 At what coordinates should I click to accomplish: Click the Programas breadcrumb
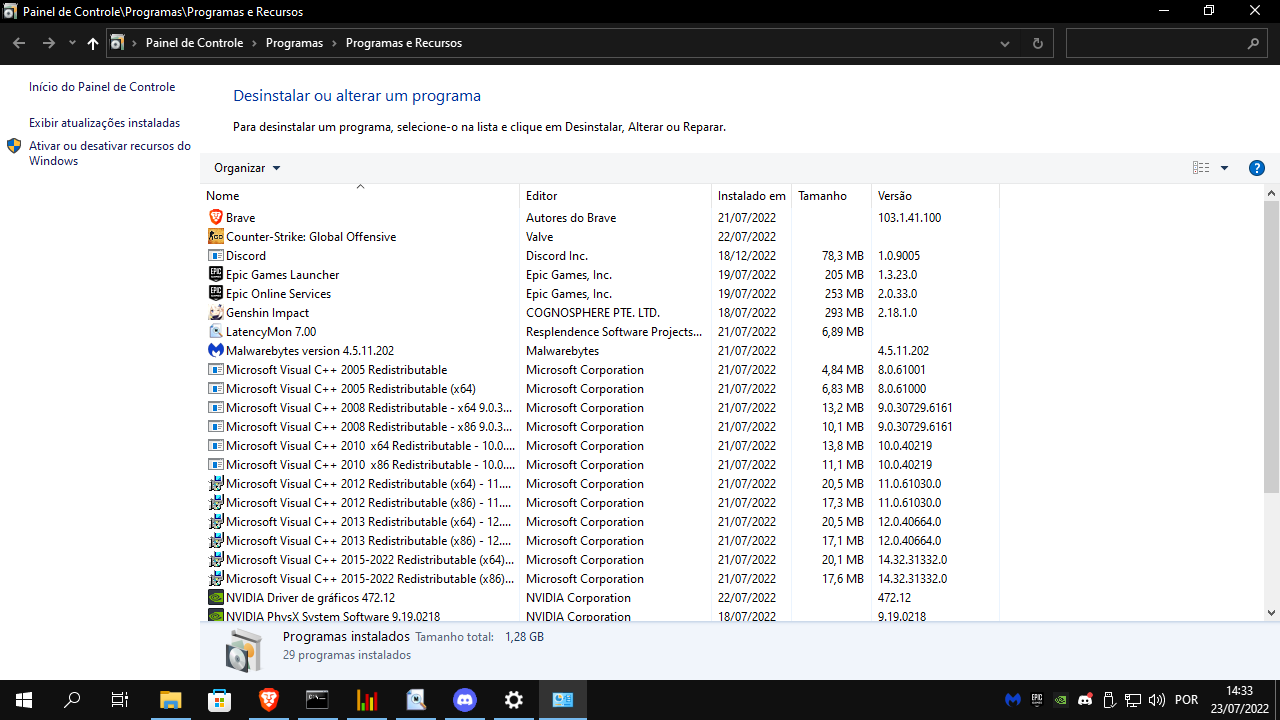294,43
